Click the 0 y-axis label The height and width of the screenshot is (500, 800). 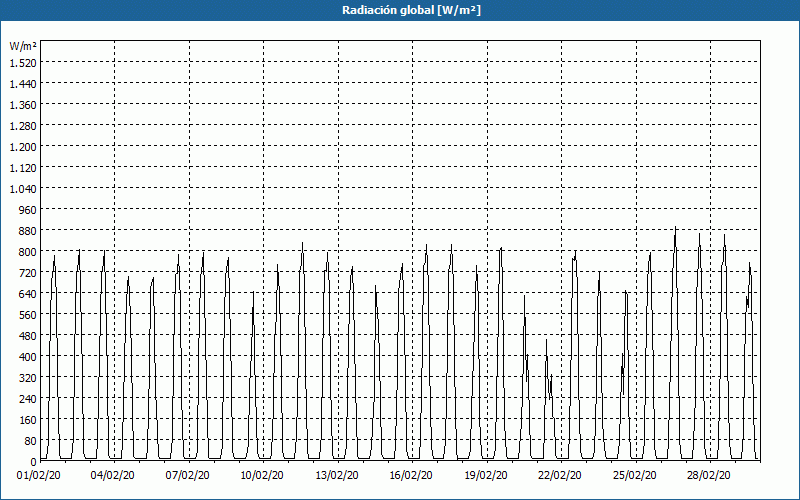(x=34, y=462)
